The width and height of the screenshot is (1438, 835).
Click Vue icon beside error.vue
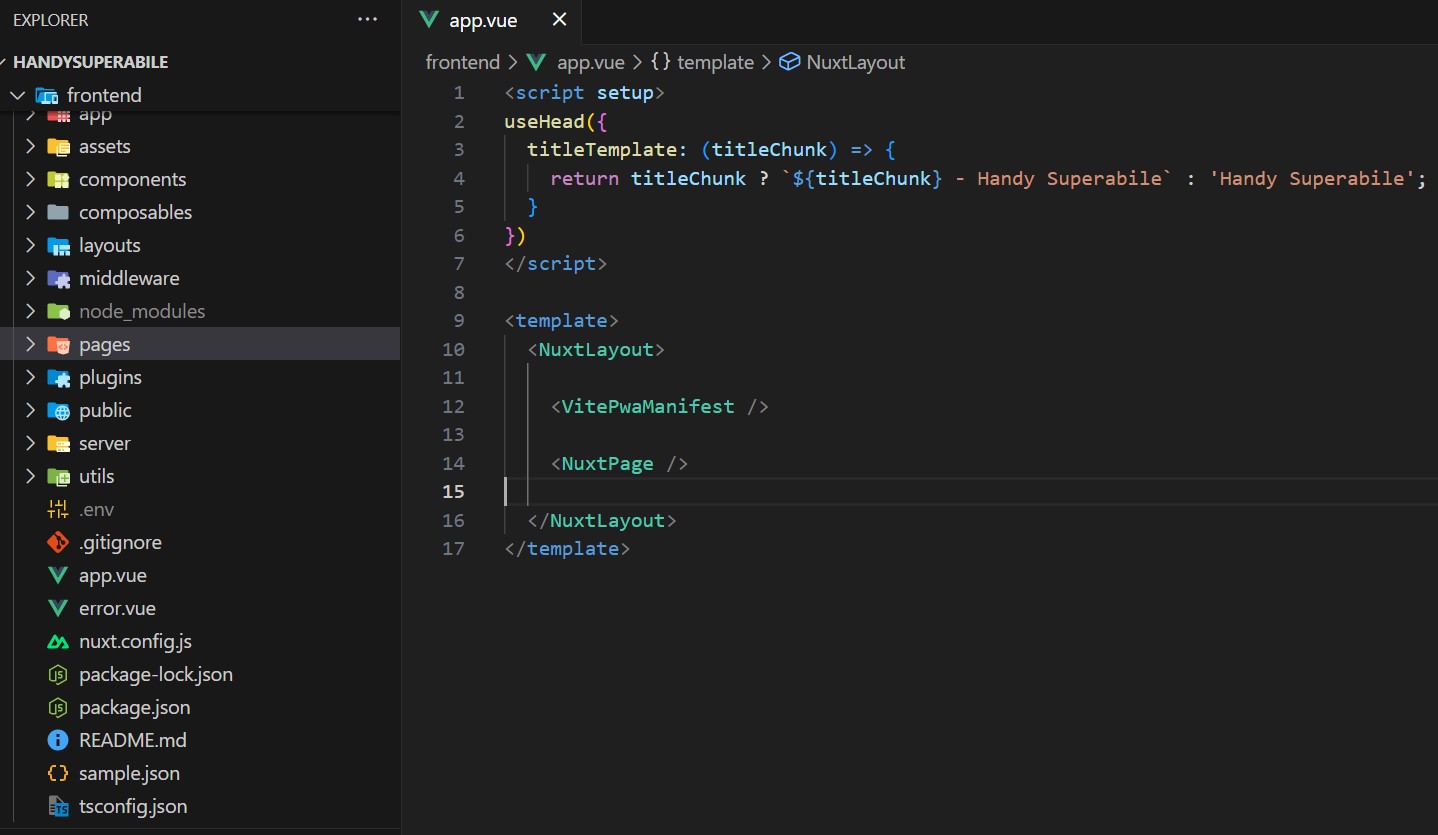pos(58,609)
